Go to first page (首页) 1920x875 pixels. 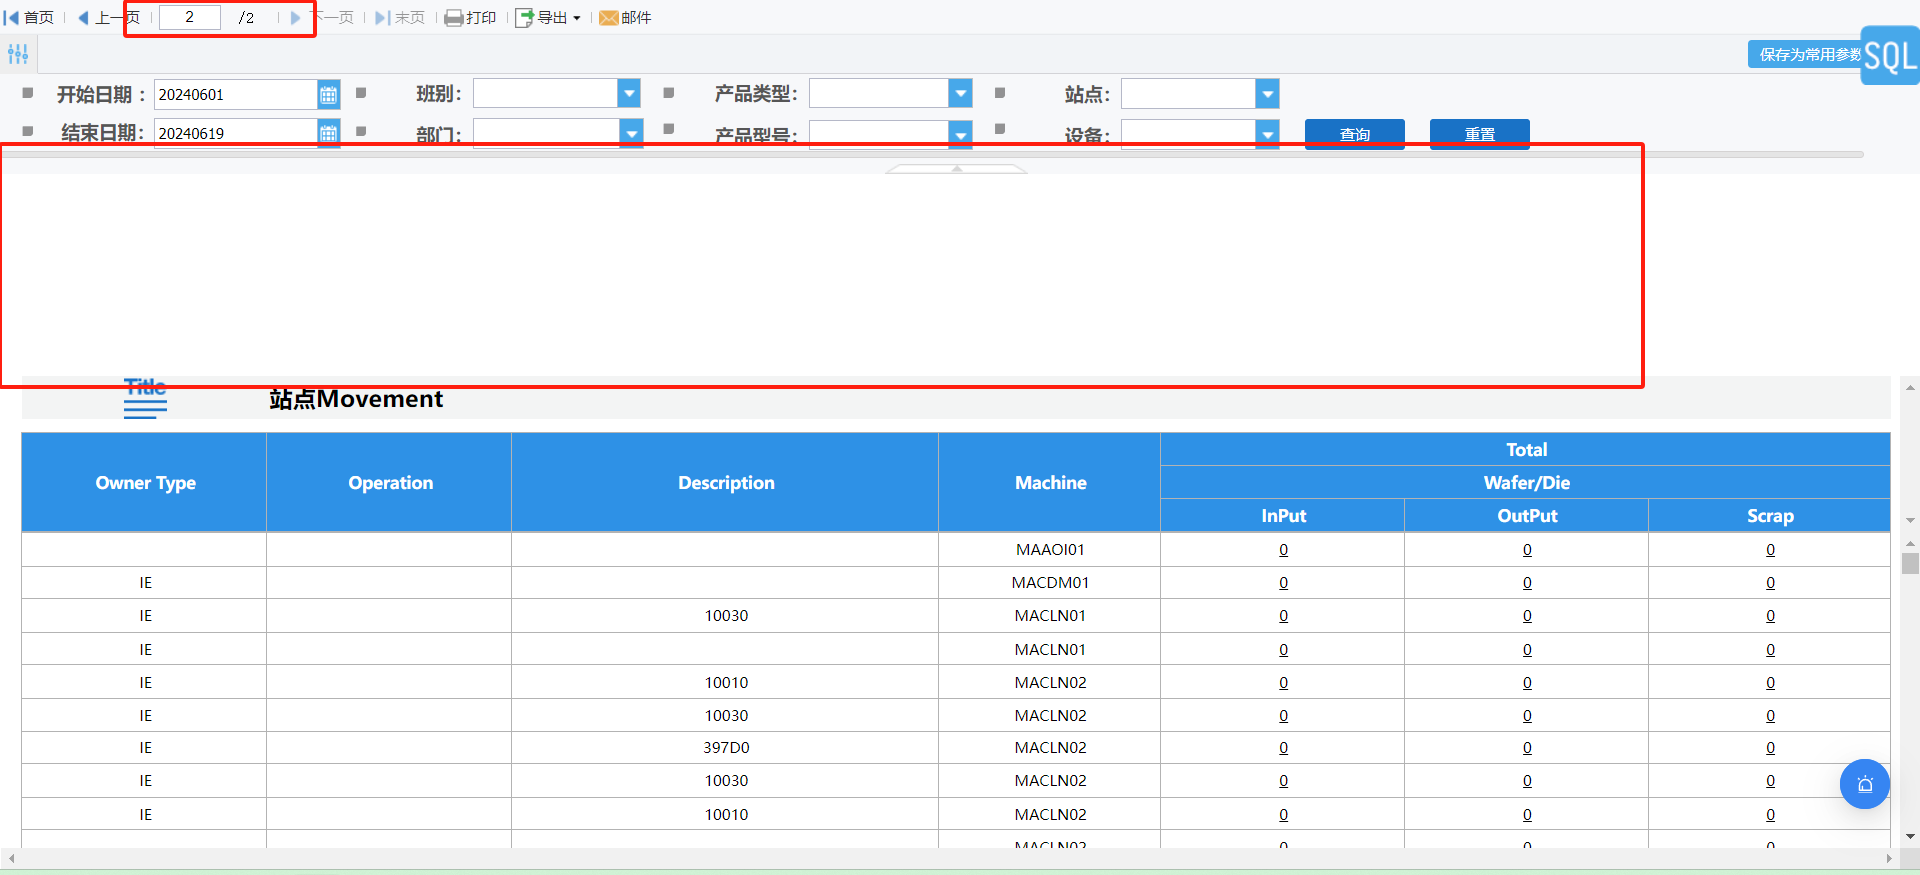(29, 17)
